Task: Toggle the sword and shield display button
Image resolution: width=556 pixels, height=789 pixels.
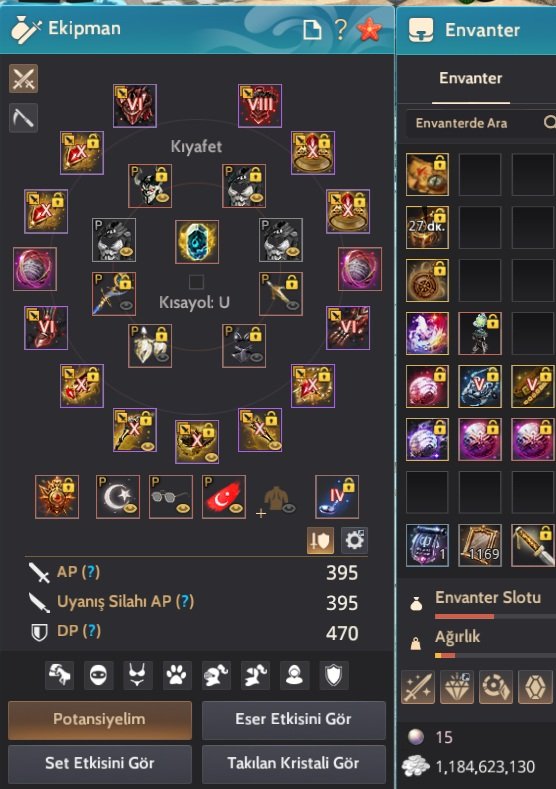Action: [321, 540]
